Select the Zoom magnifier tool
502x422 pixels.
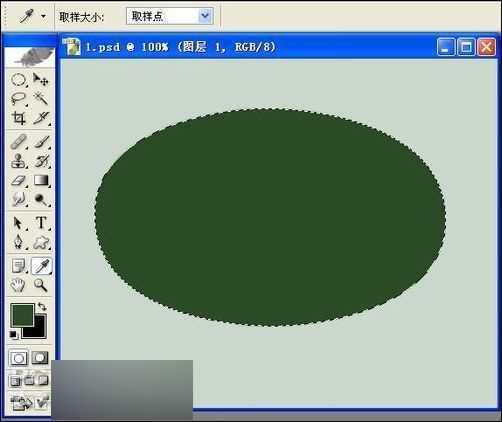[x=41, y=285]
